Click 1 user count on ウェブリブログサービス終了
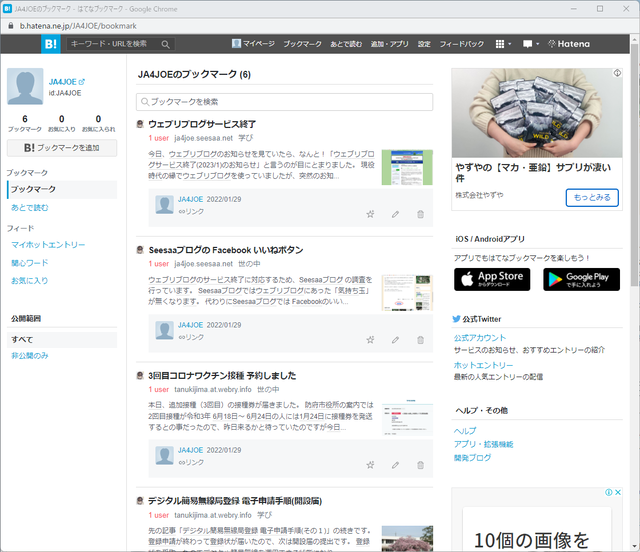 click(159, 138)
